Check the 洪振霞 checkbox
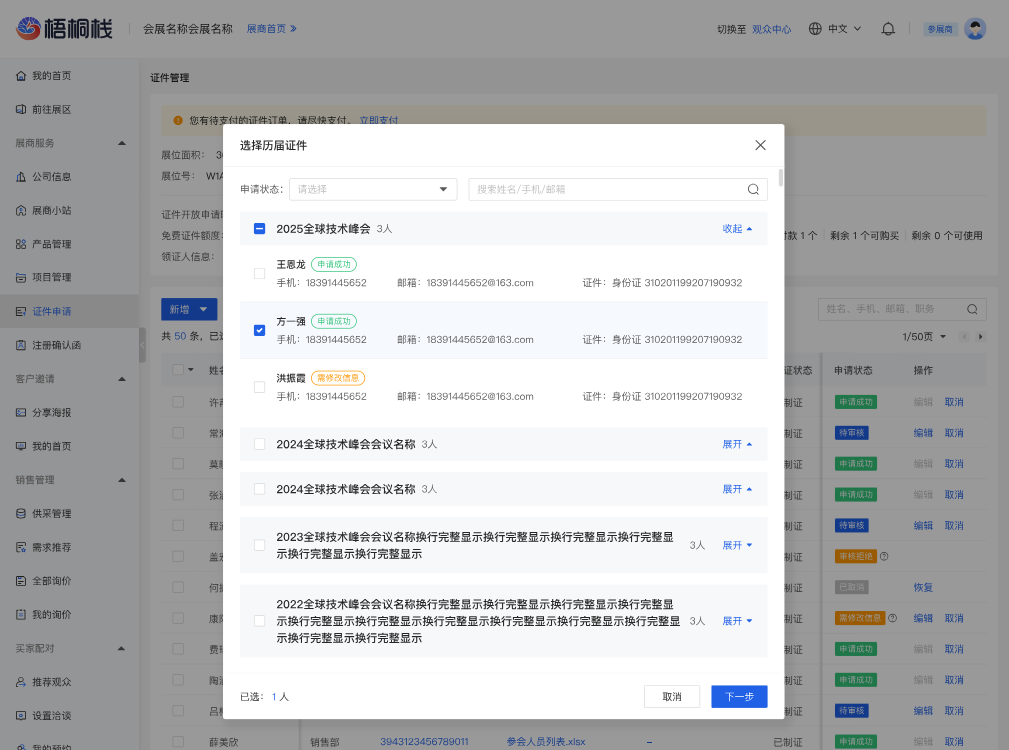Image resolution: width=1009 pixels, height=750 pixels. tap(260, 387)
